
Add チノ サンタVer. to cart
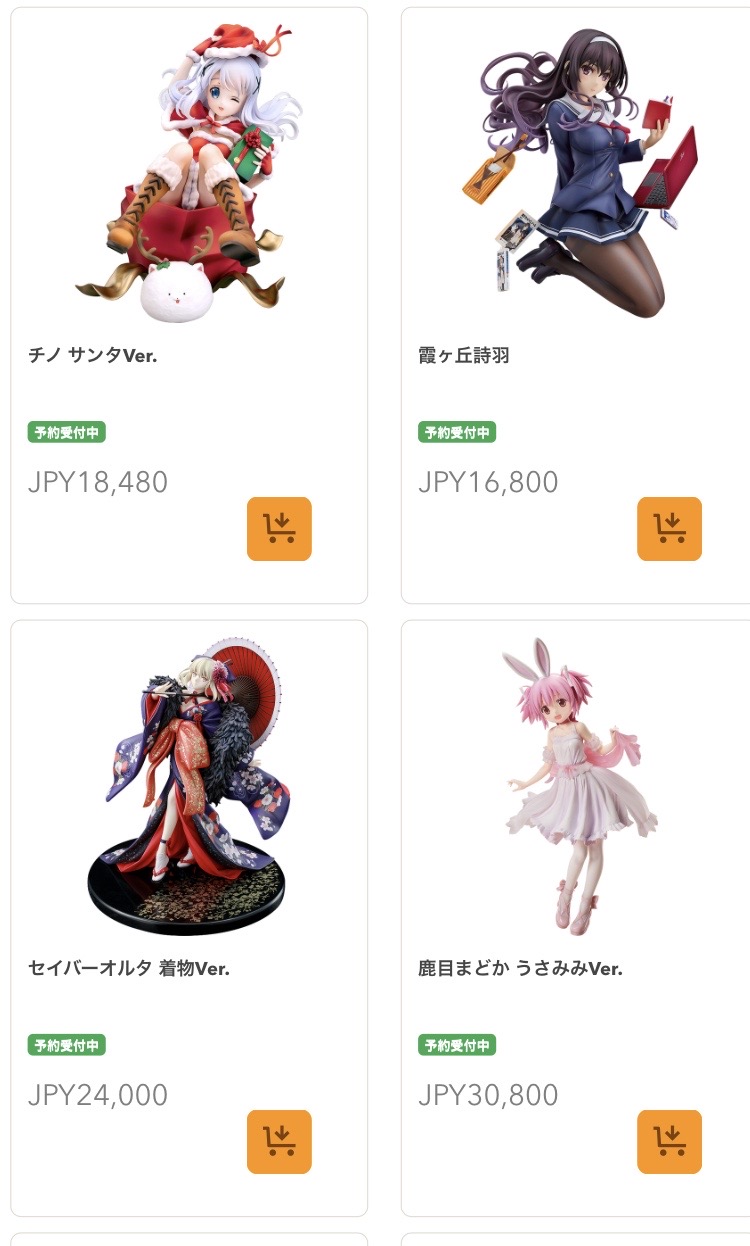click(x=279, y=529)
